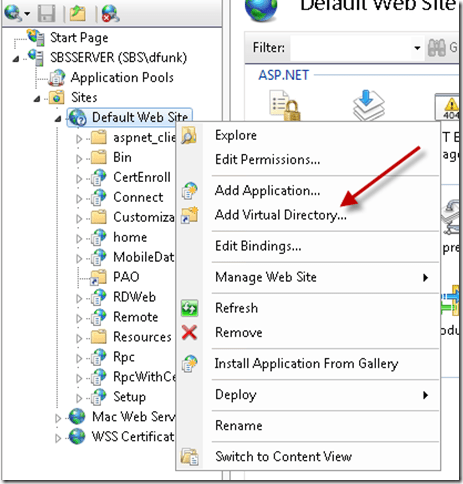Click the CertEnroll application icon
Viewport: 463px width, 484px height.
pos(99,177)
